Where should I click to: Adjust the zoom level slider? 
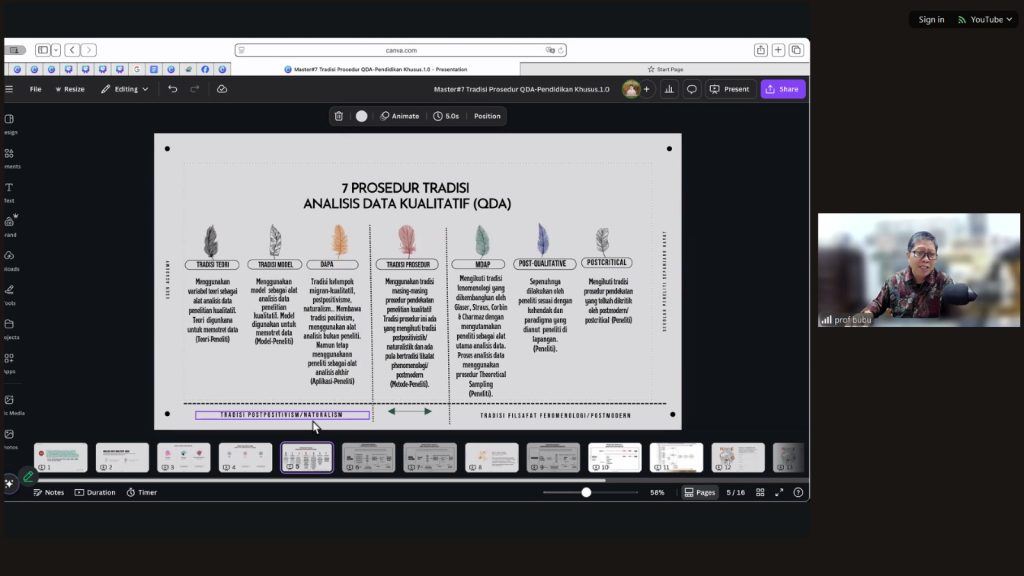(586, 492)
